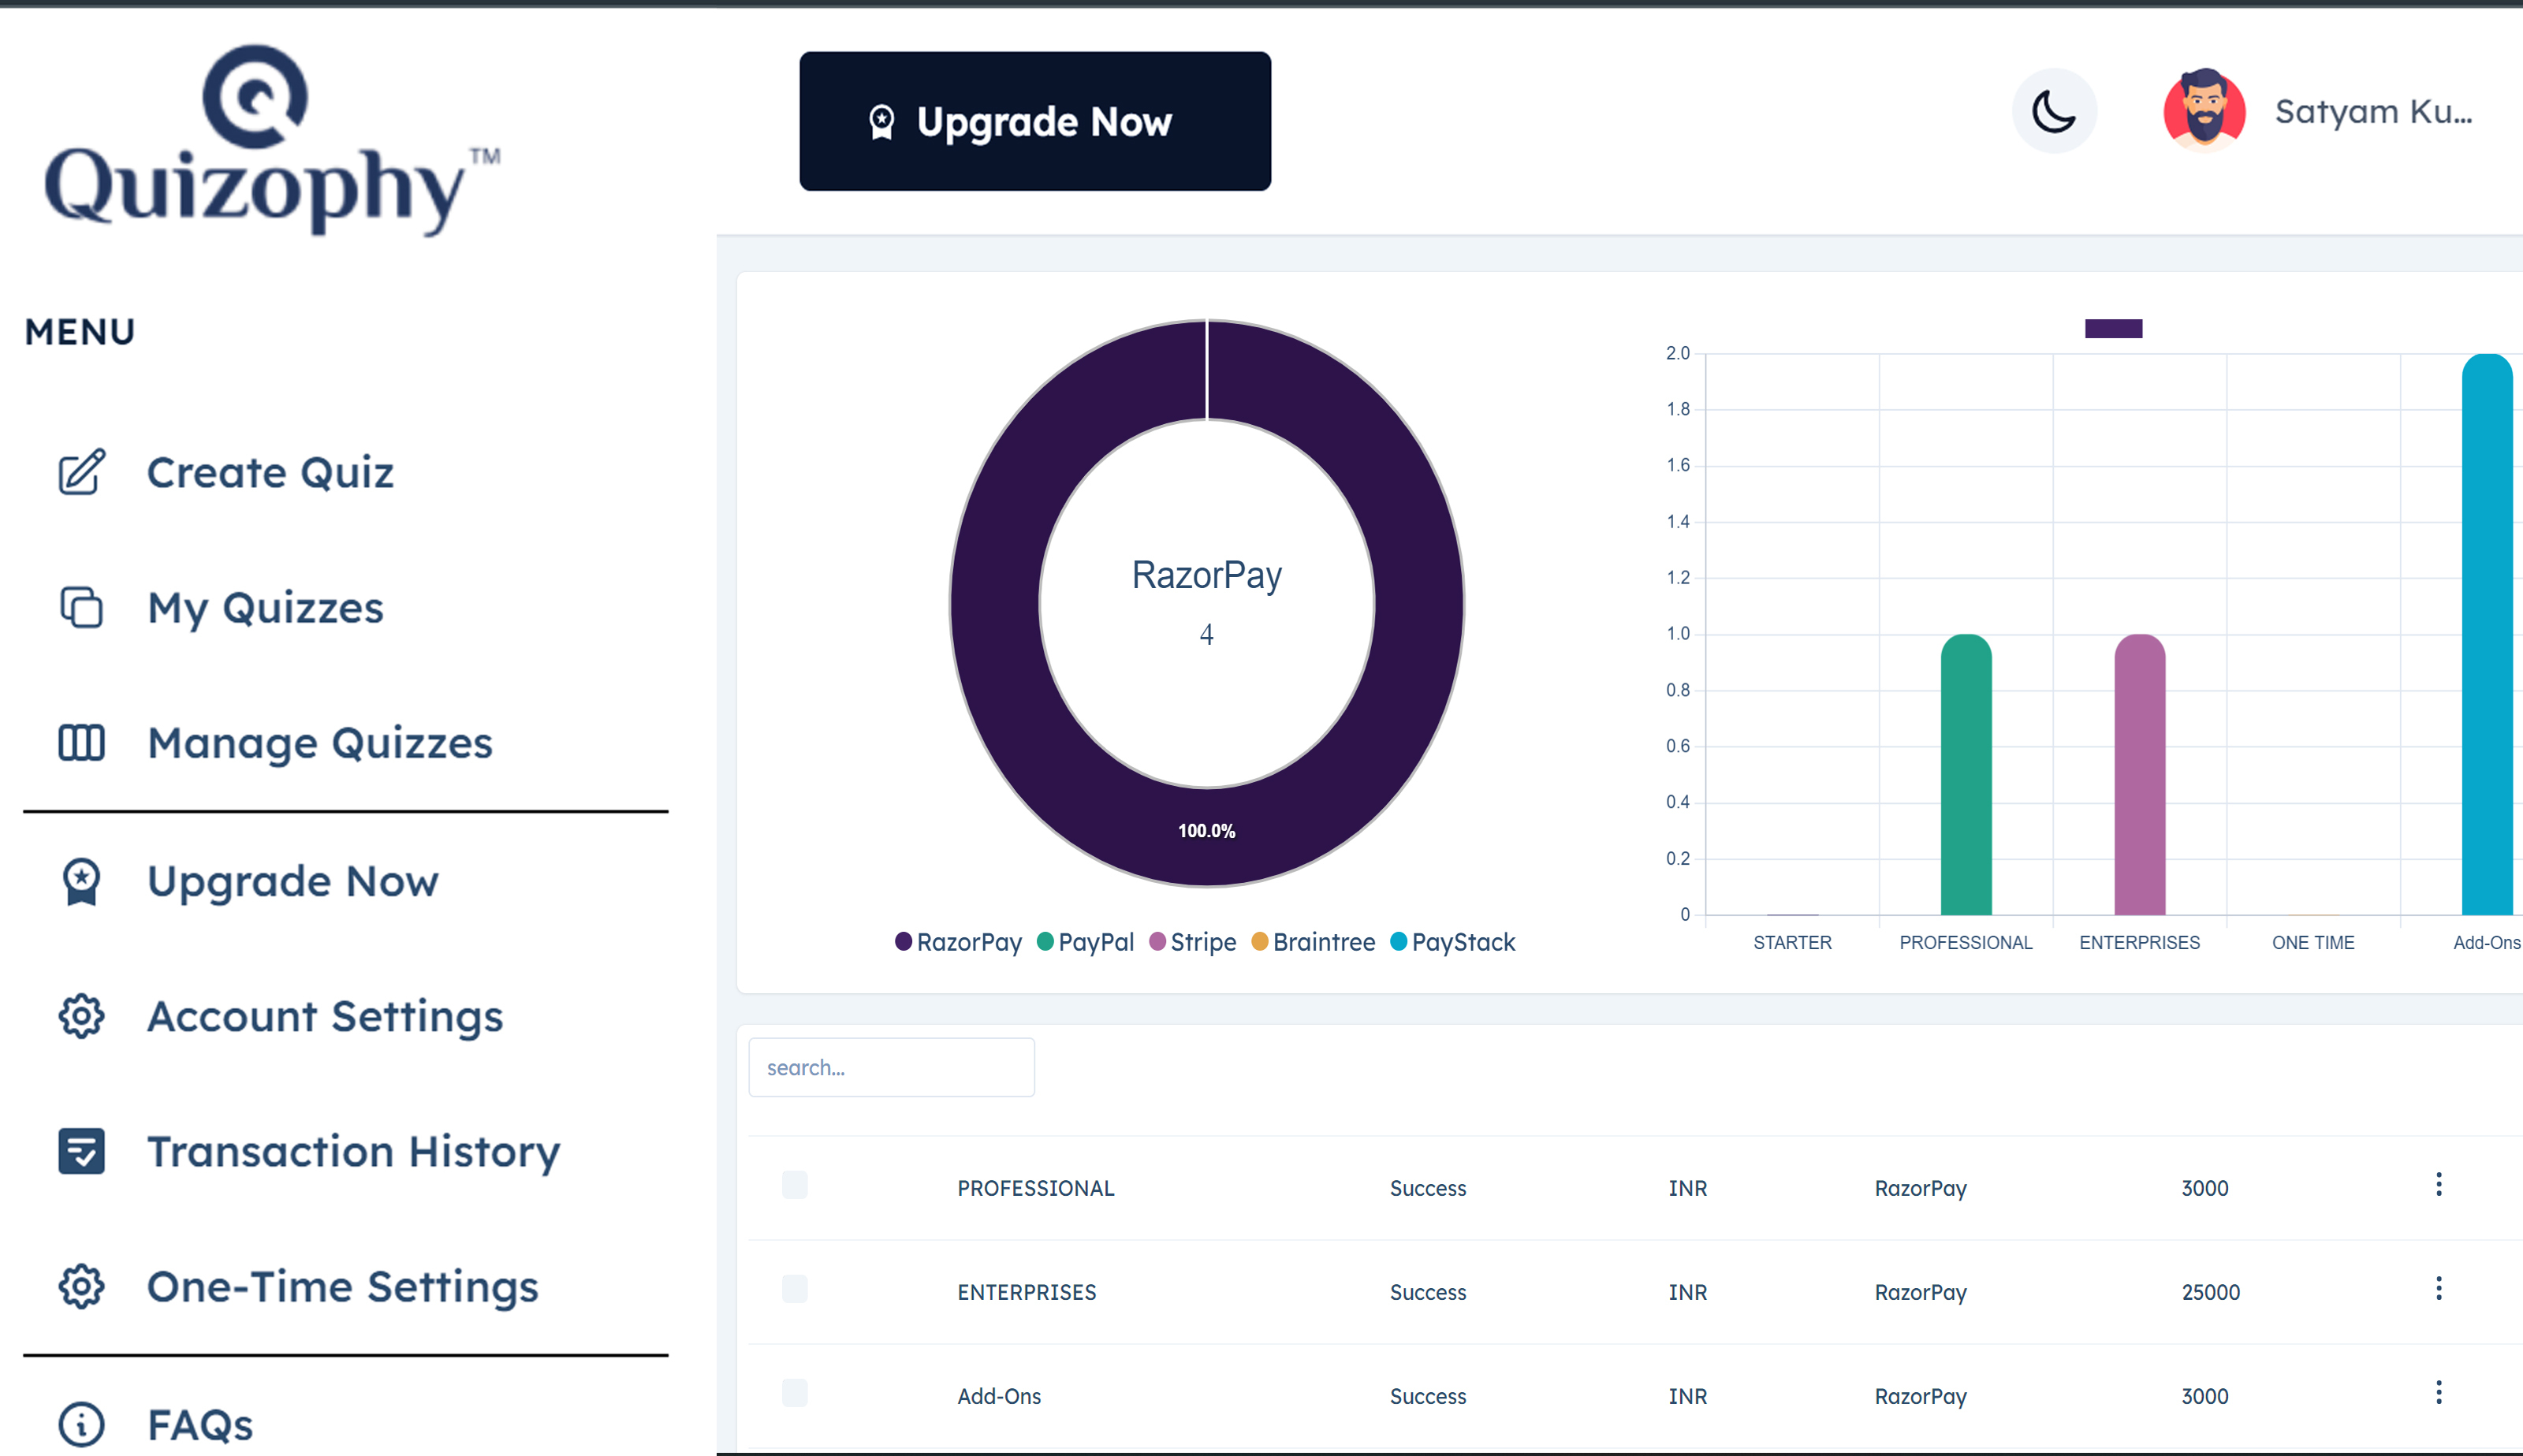Open the profile name Satyam Ku...
The width and height of the screenshot is (2523, 1456).
[x=2373, y=112]
